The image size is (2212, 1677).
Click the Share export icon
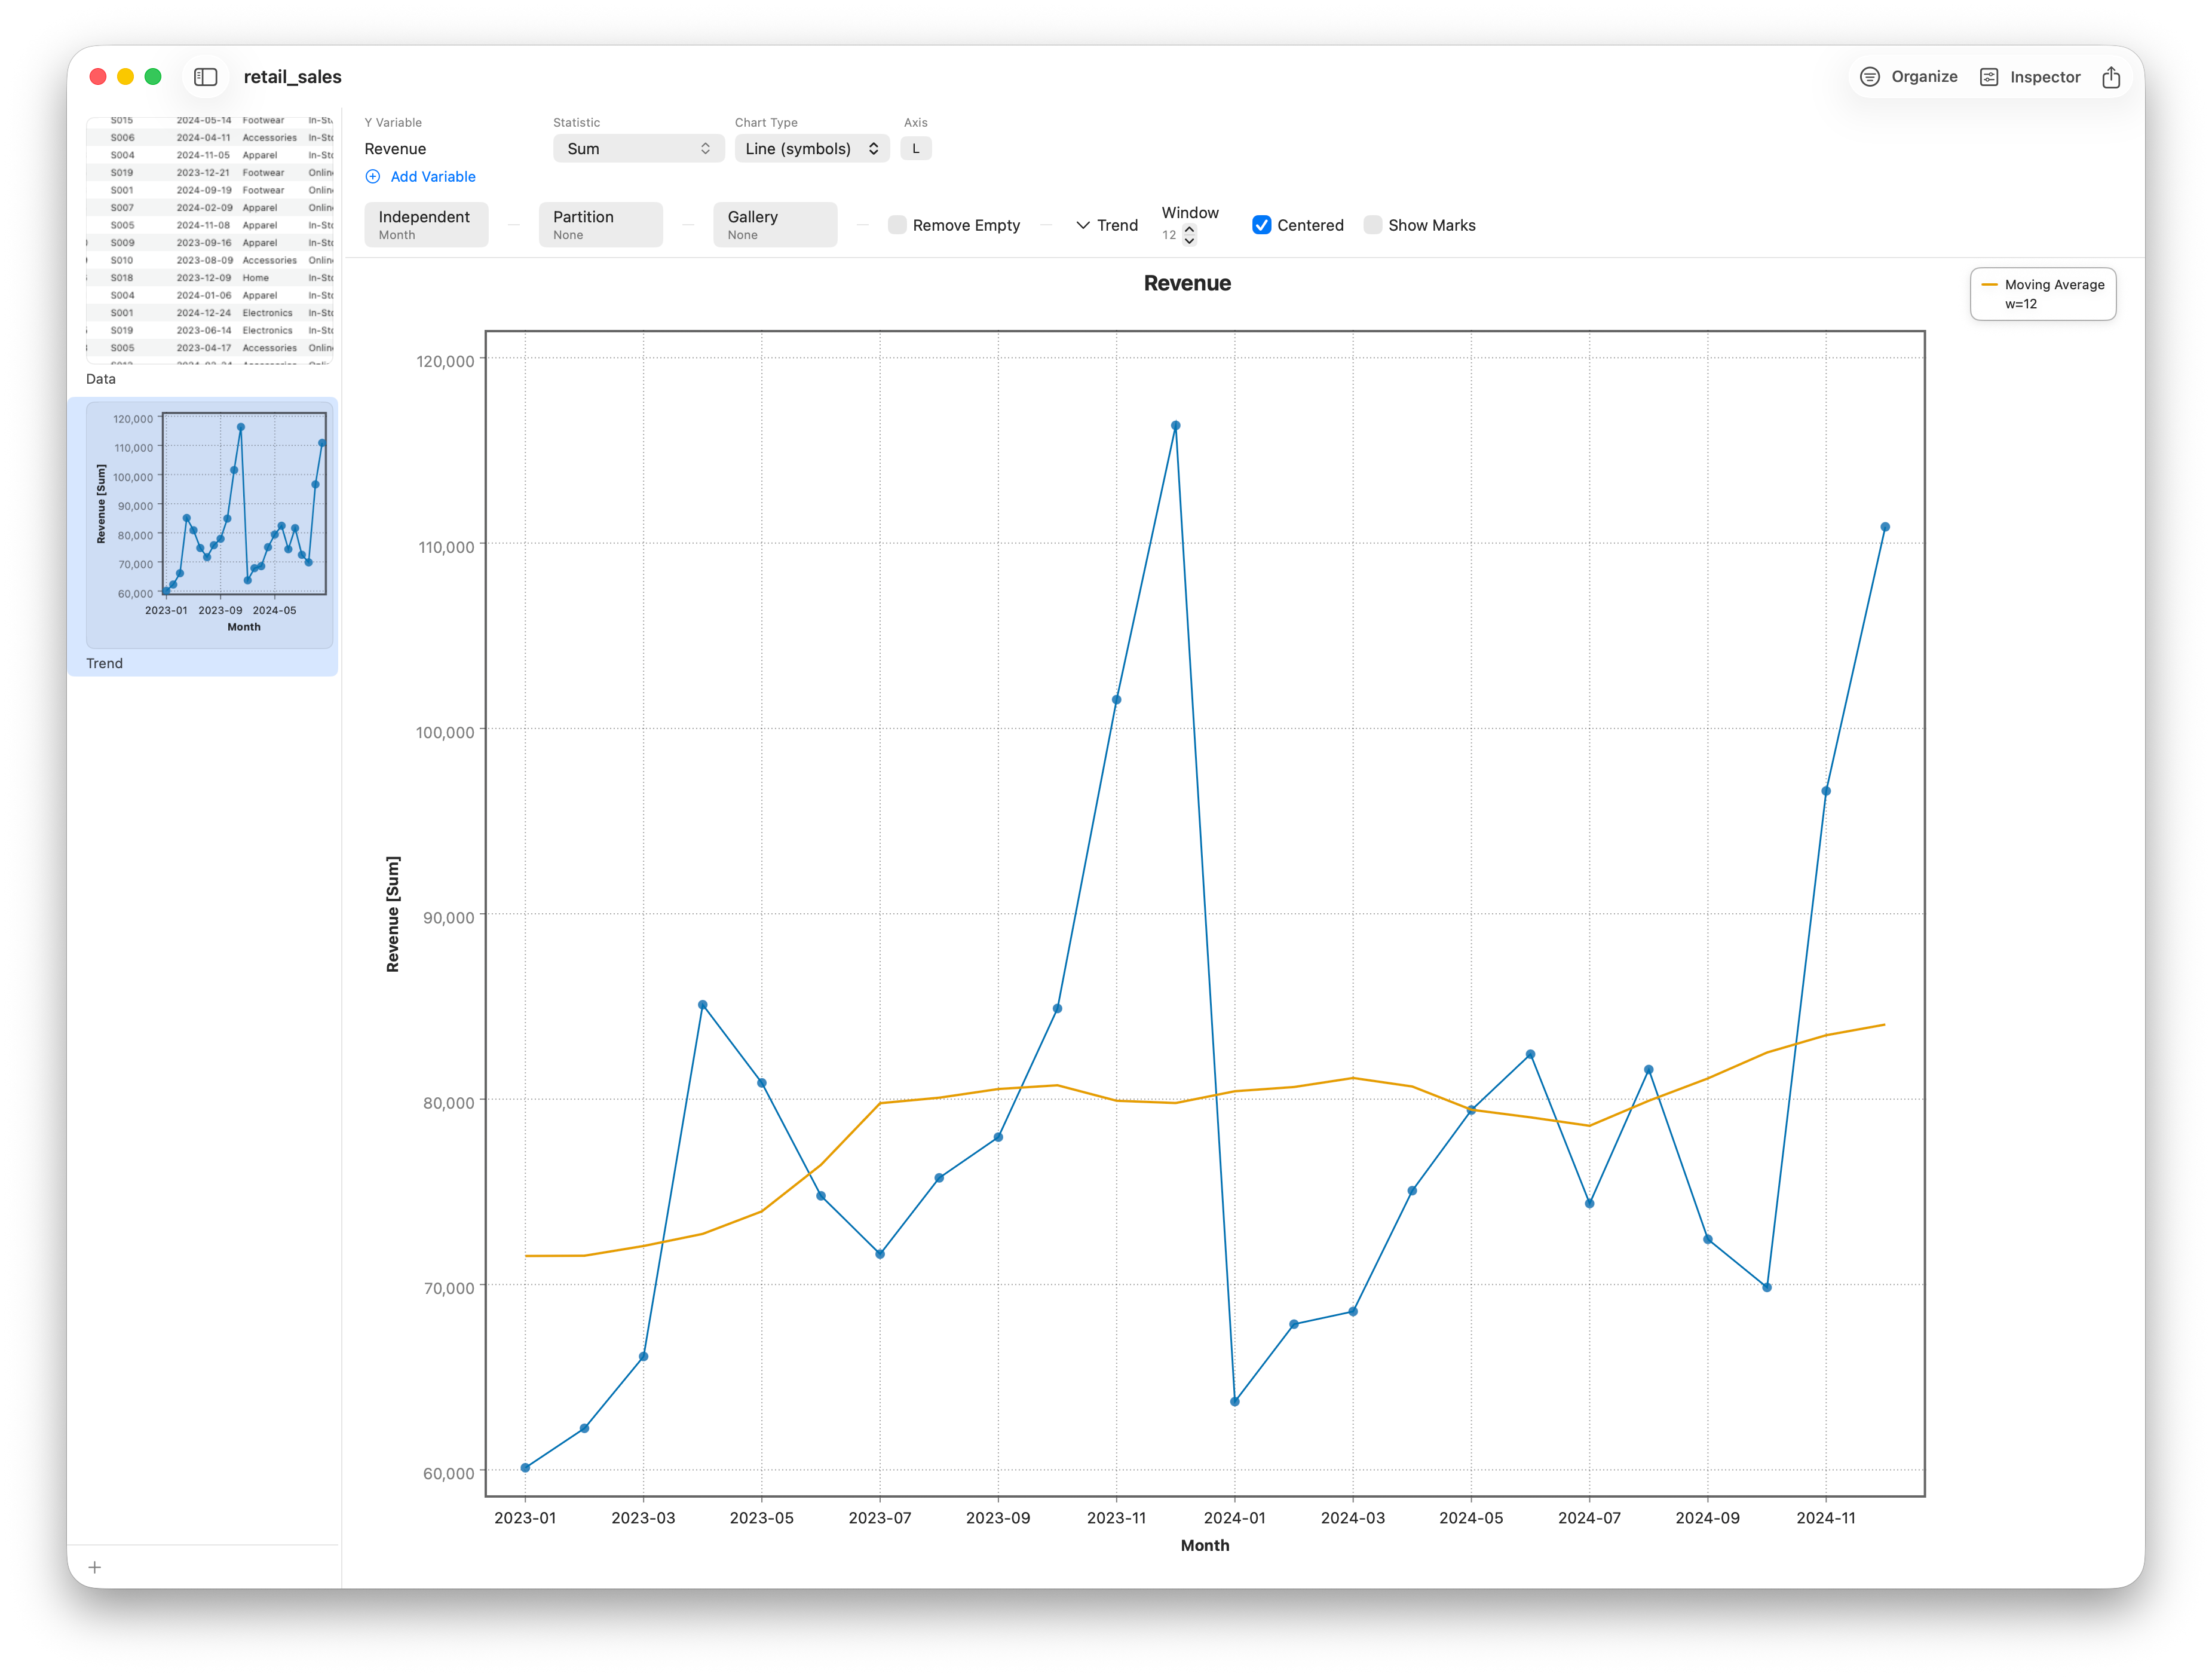(2111, 77)
